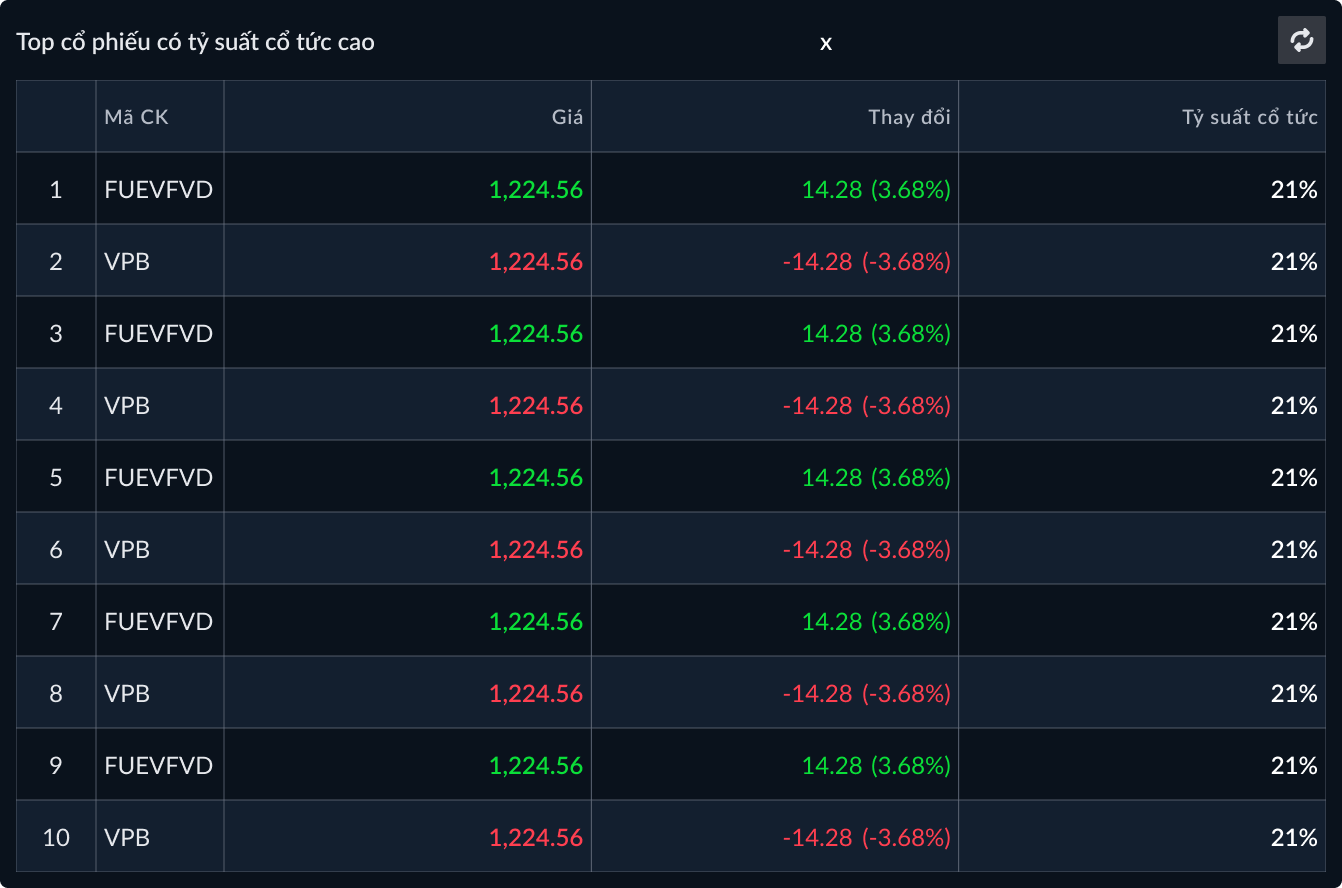Click the rank number 5 cell
The image size is (1342, 888).
[x=56, y=477]
